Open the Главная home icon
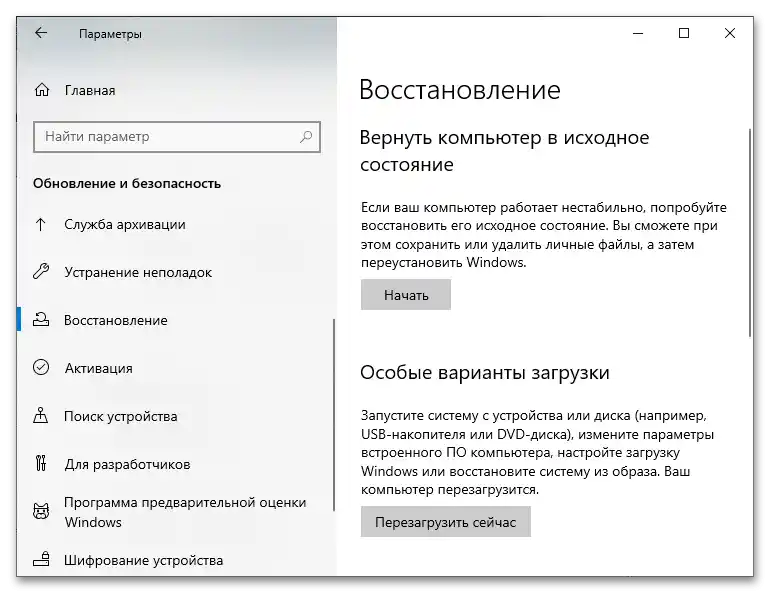This screenshot has width=770, height=593. pos(42,90)
